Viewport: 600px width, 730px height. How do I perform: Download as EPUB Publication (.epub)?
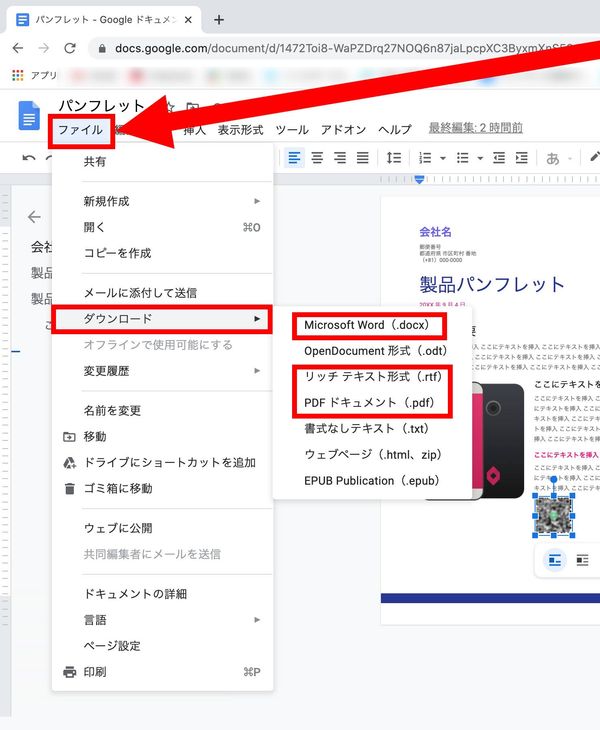click(x=372, y=481)
